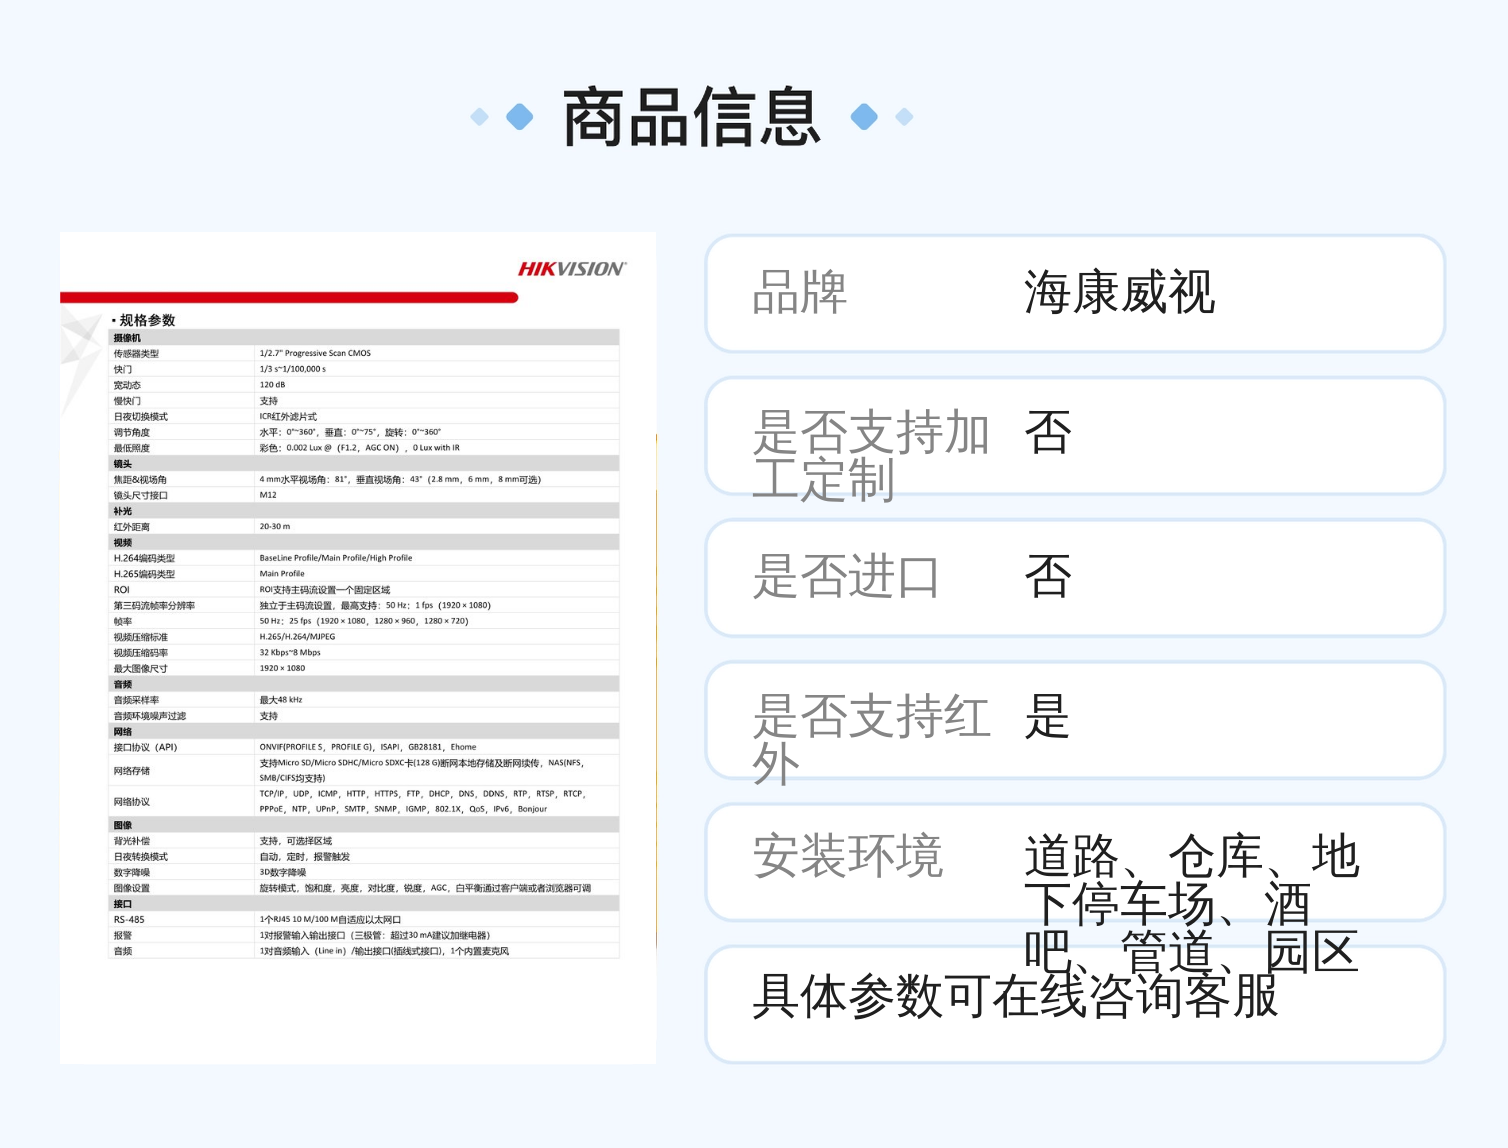Click the 3D数字降噪 value
Viewport: 1508px width, 1148px height.
pyautogui.click(x=282, y=873)
